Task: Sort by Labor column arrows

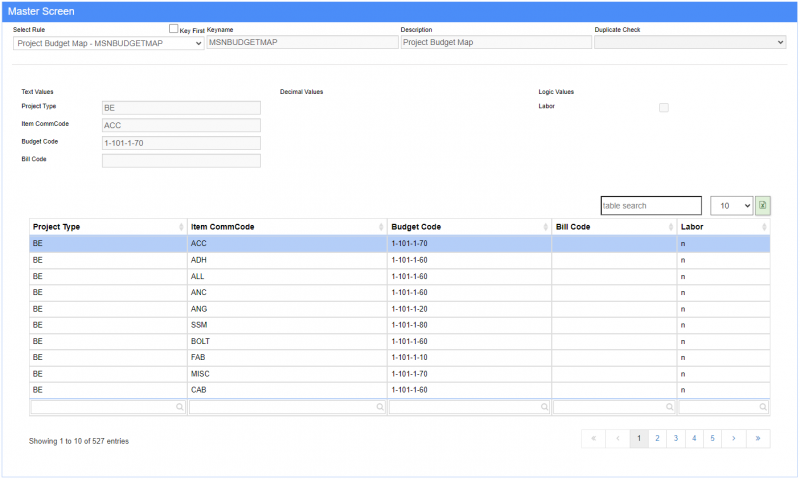Action: pyautogui.click(x=764, y=227)
